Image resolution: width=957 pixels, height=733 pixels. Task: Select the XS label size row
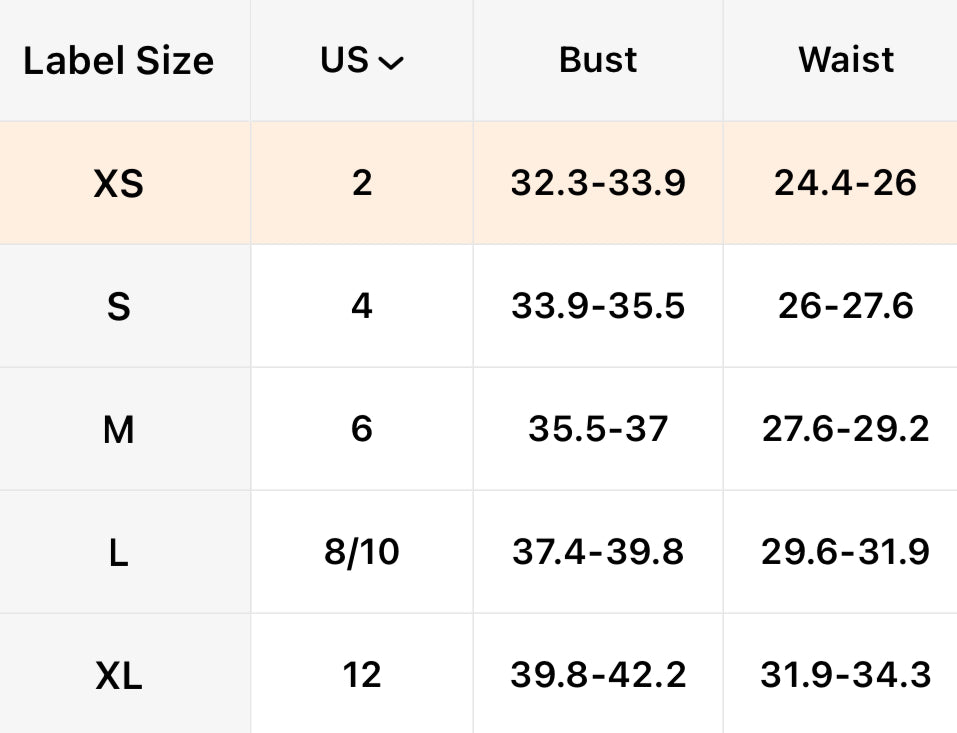(118, 184)
